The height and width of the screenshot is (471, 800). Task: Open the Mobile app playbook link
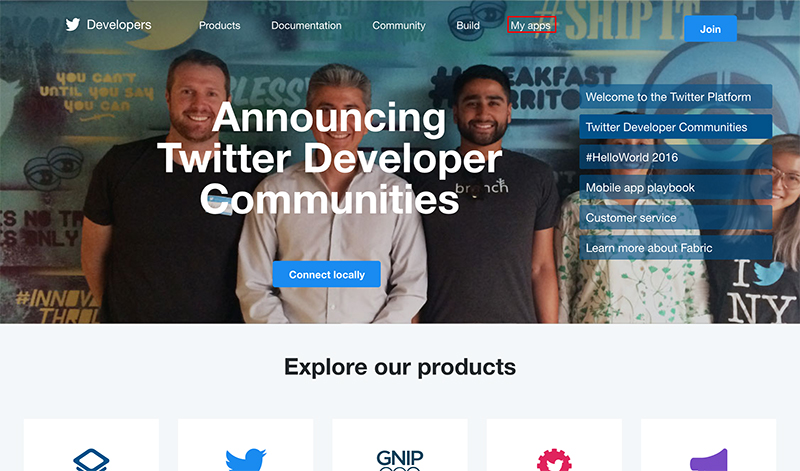pyautogui.click(x=676, y=187)
